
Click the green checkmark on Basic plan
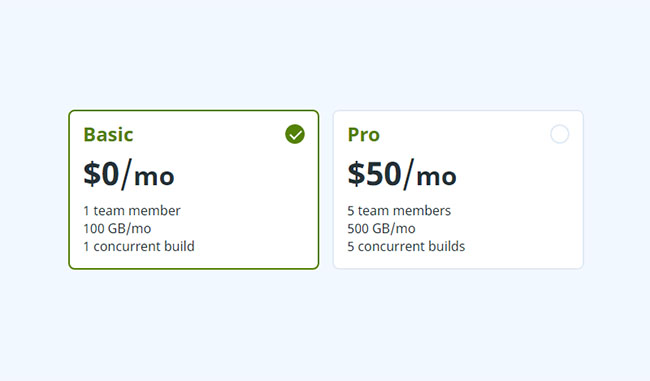pyautogui.click(x=295, y=134)
